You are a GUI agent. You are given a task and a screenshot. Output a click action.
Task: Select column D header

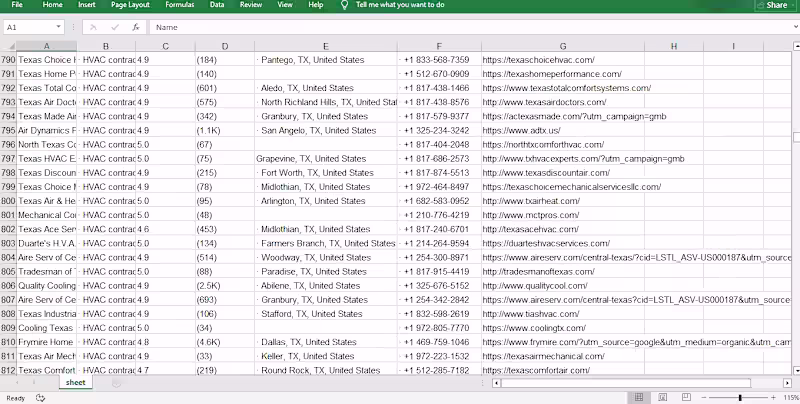[224, 46]
